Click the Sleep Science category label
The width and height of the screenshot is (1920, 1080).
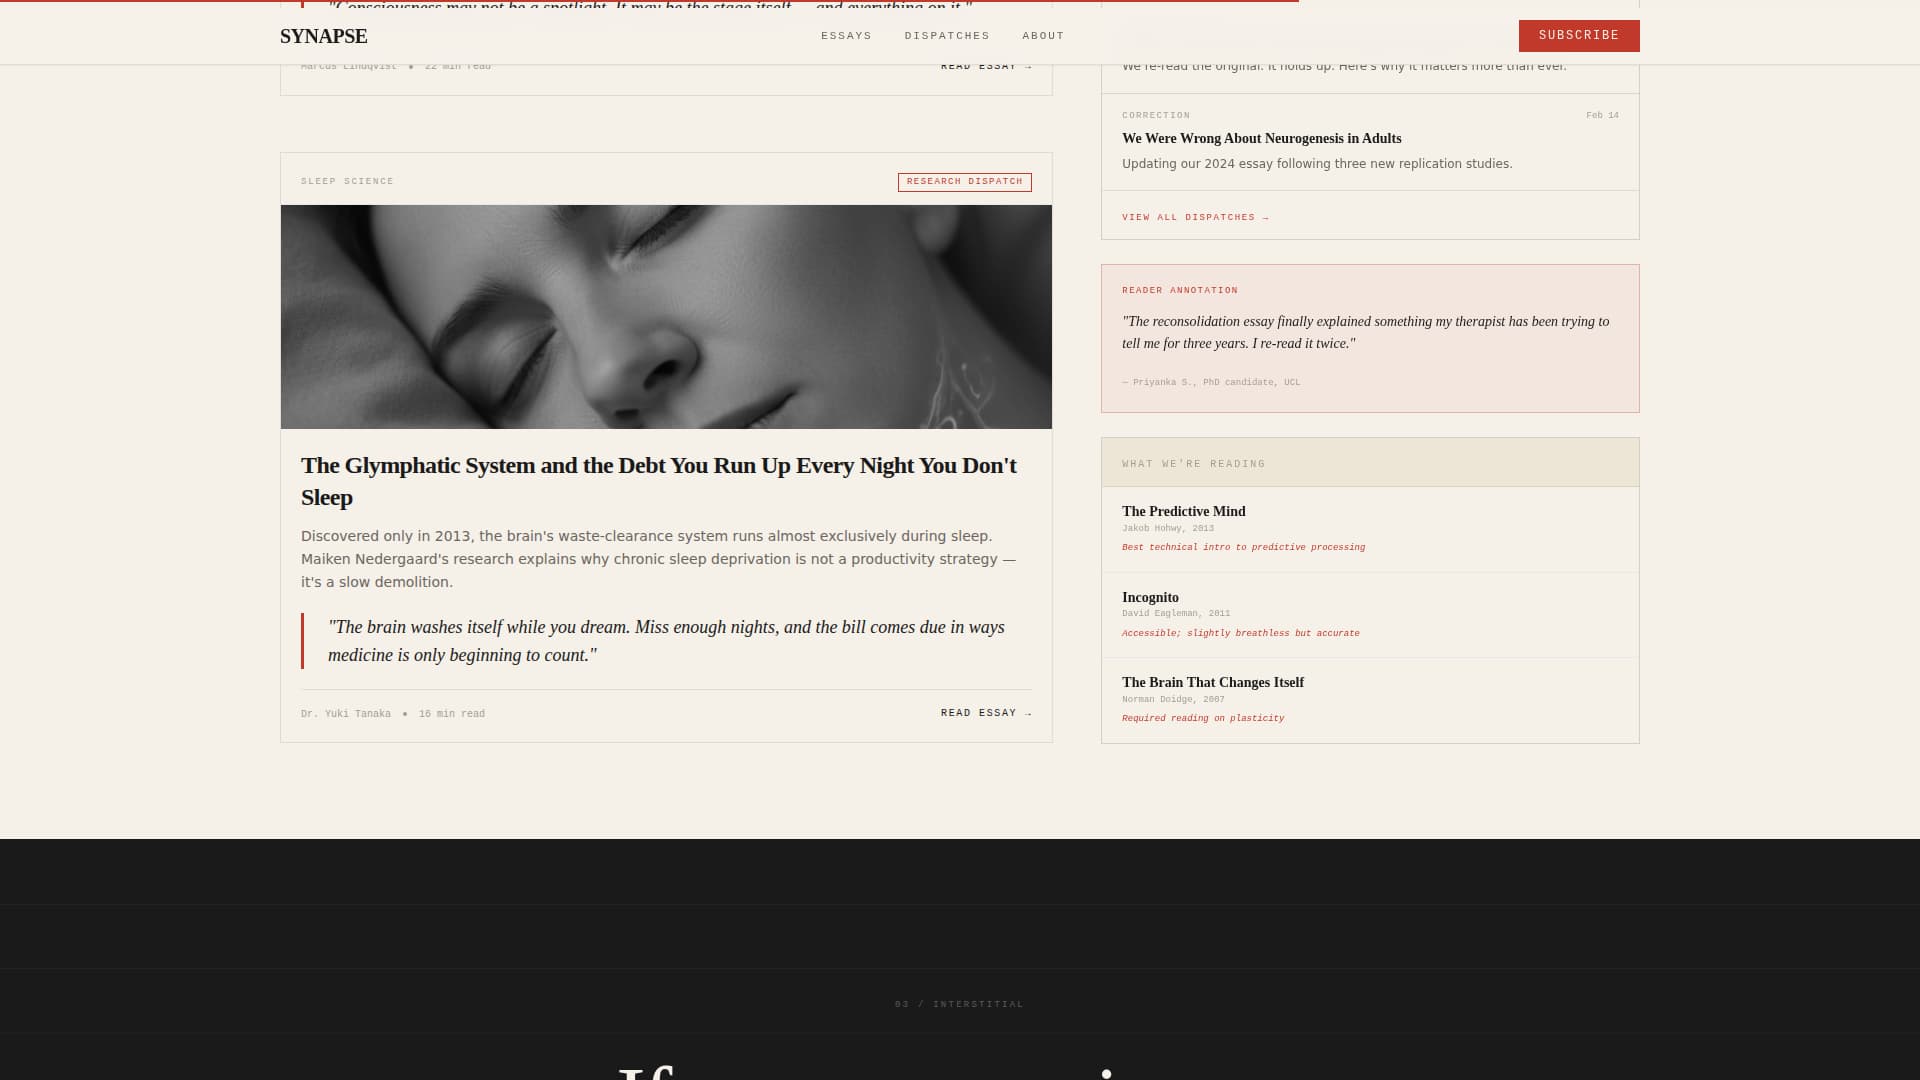coord(347,182)
